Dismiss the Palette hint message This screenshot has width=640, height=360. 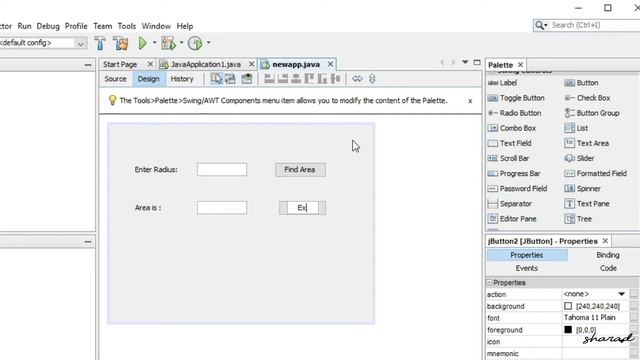point(470,101)
